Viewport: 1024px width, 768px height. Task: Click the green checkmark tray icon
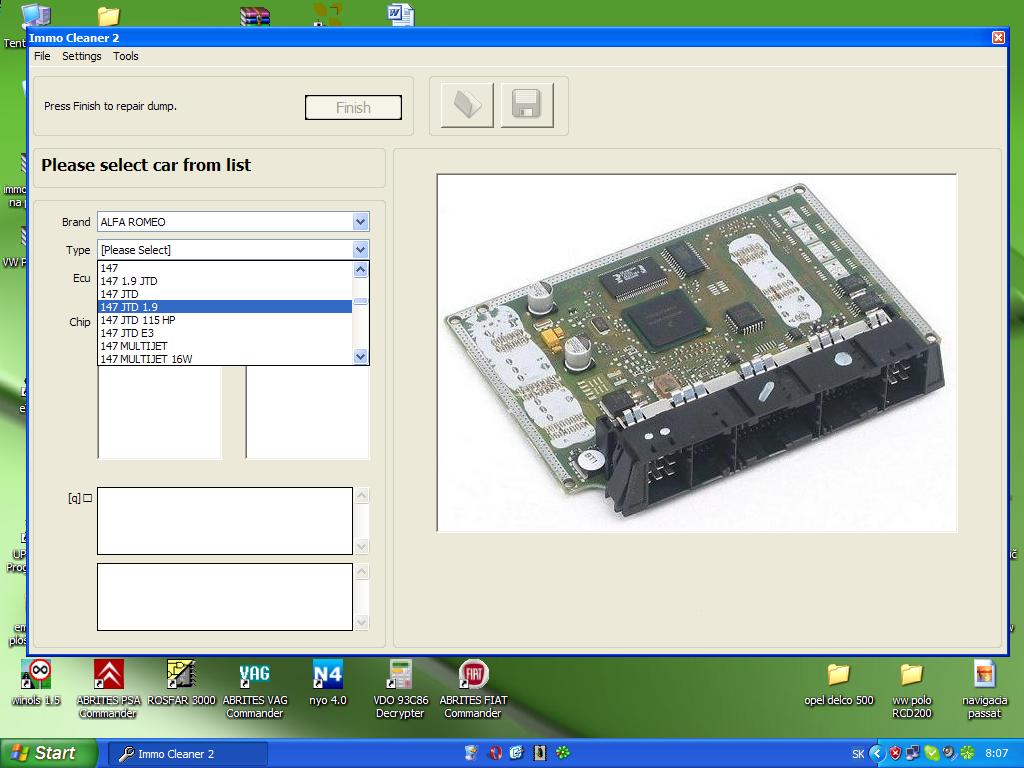(x=931, y=754)
